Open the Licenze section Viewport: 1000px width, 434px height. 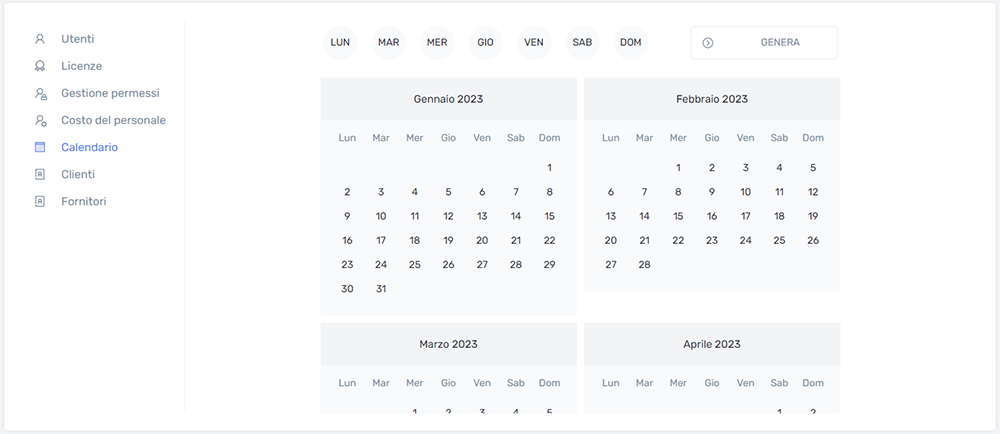click(82, 66)
